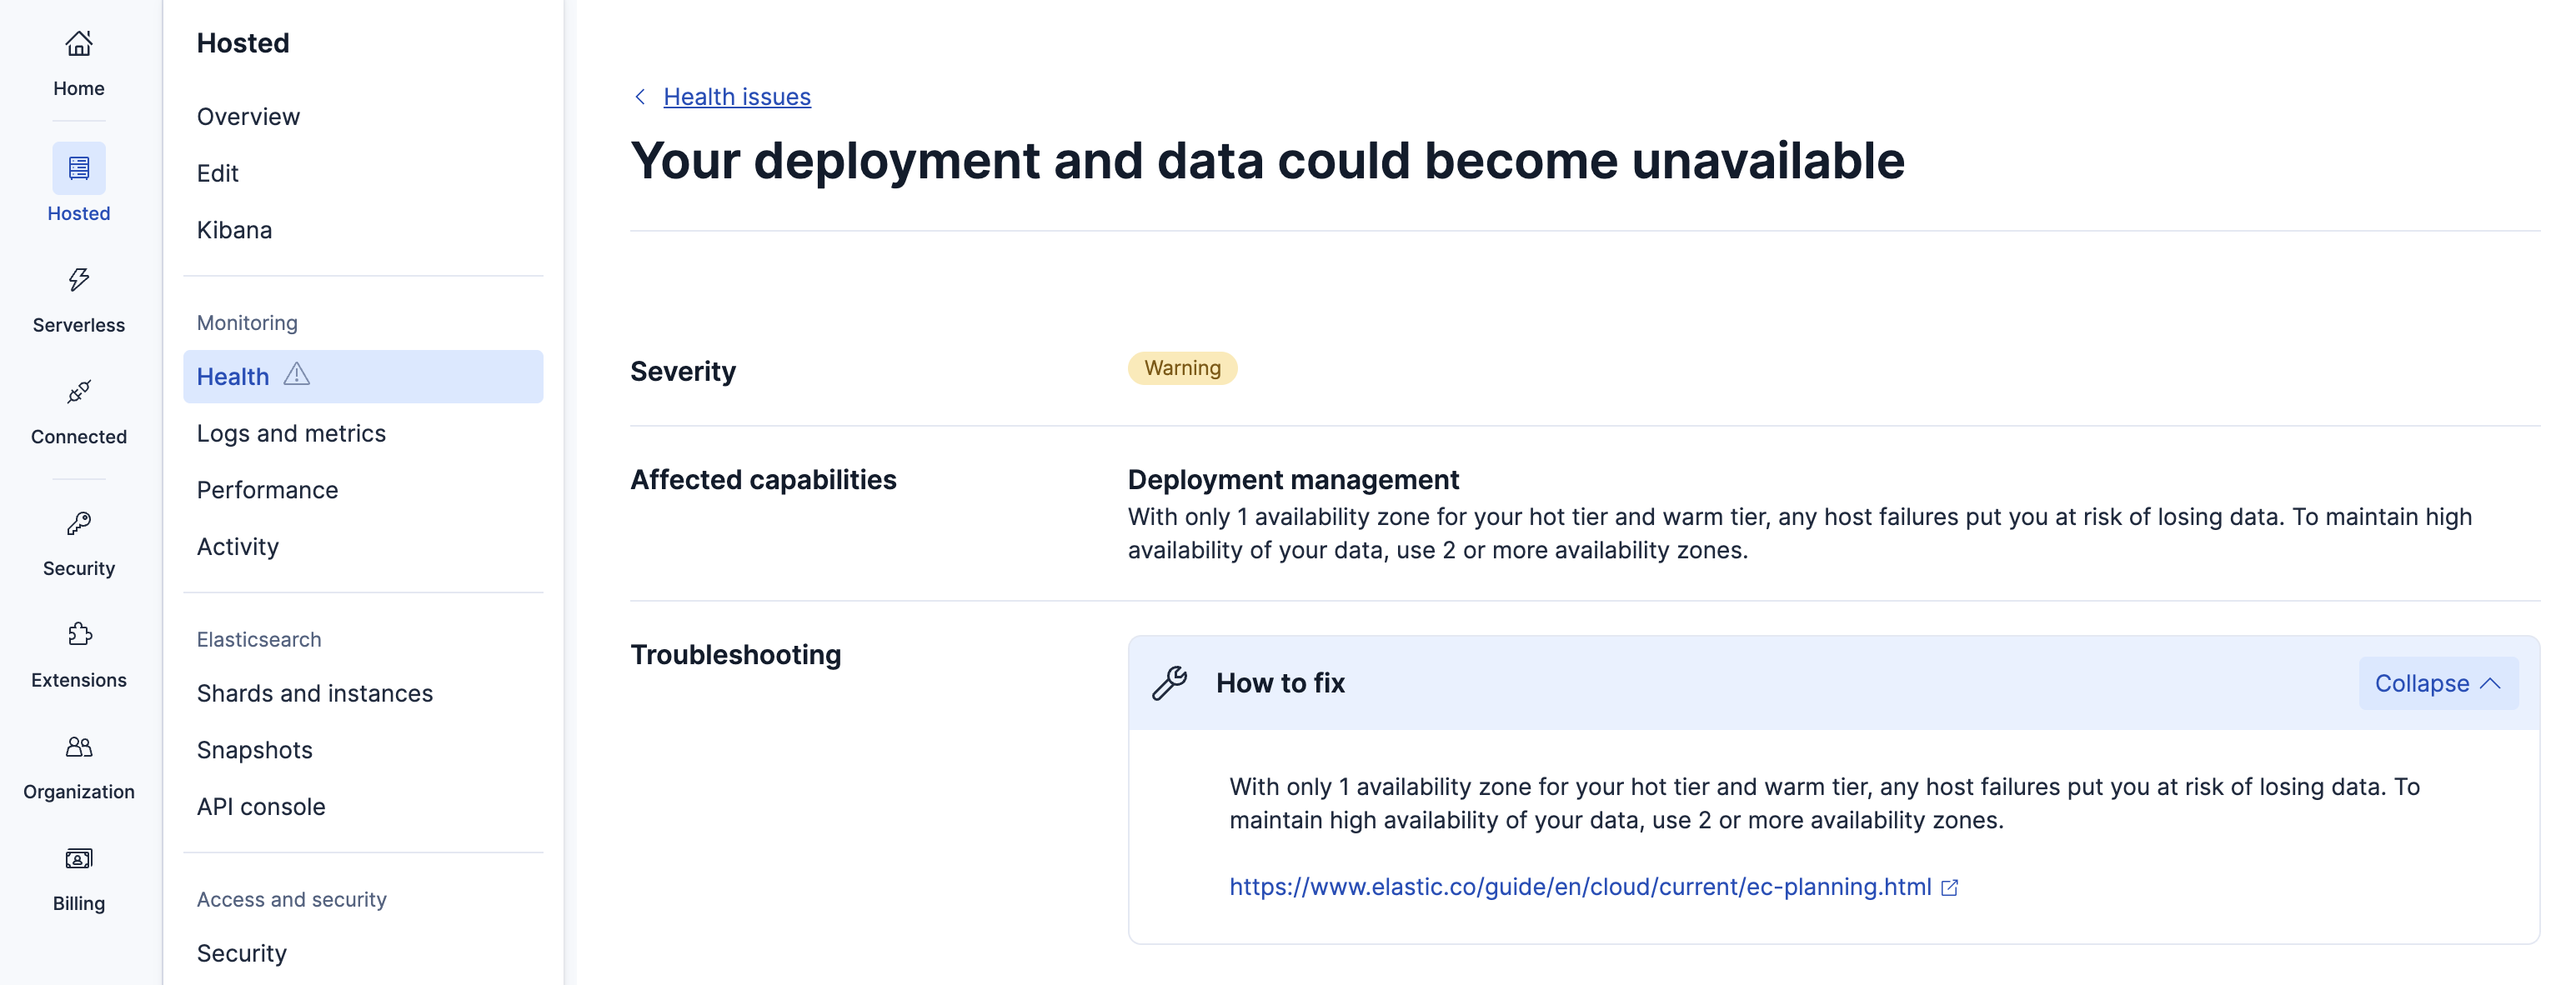Select the Organization people icon
The width and height of the screenshot is (2576, 985).
[78, 747]
